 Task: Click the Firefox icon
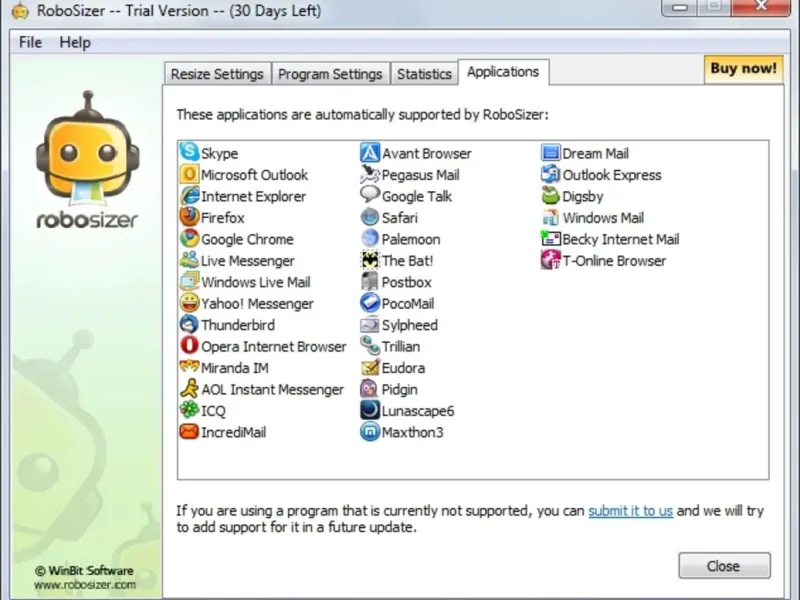(x=189, y=217)
